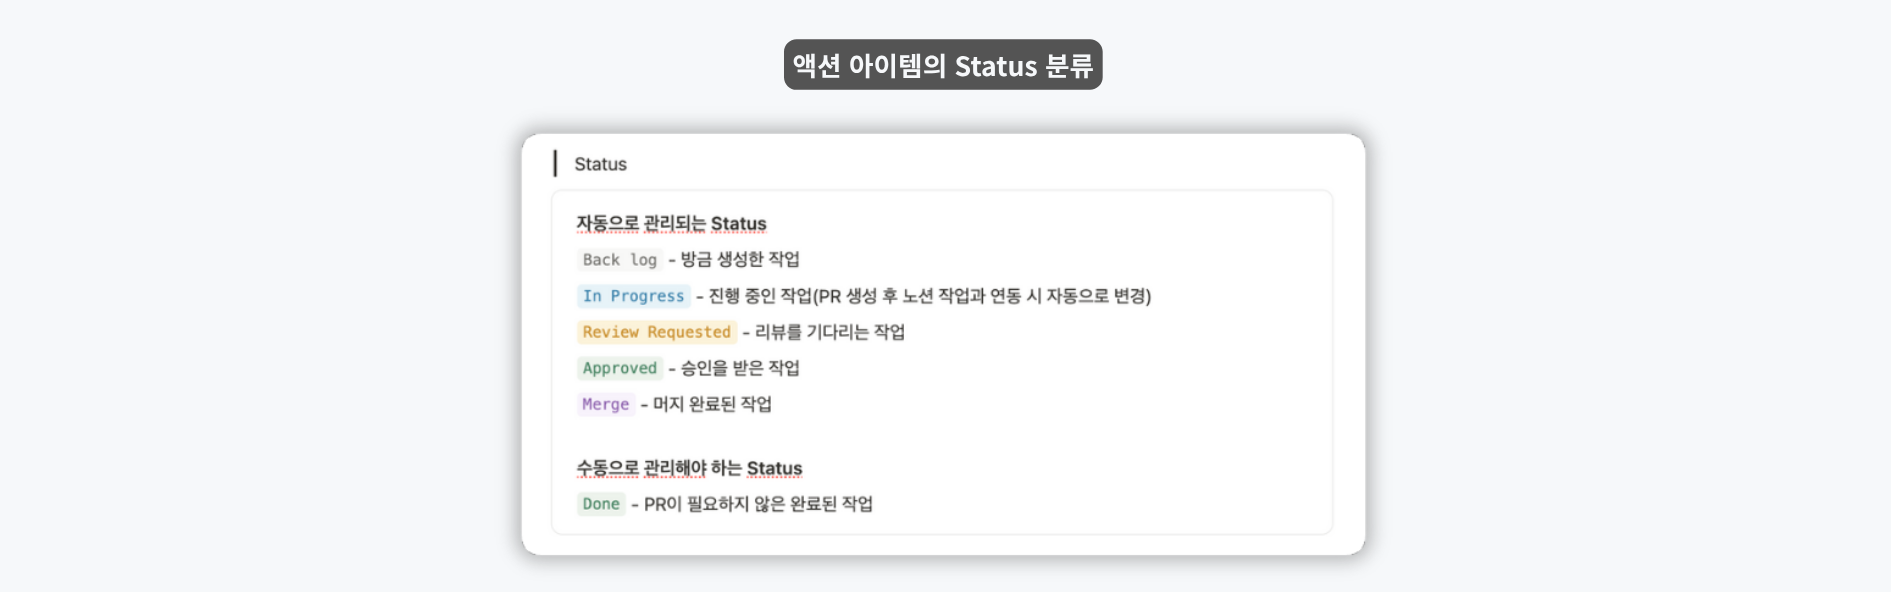1891x592 pixels.
Task: Click the 머지 완료된 작업 description
Action: point(712,404)
